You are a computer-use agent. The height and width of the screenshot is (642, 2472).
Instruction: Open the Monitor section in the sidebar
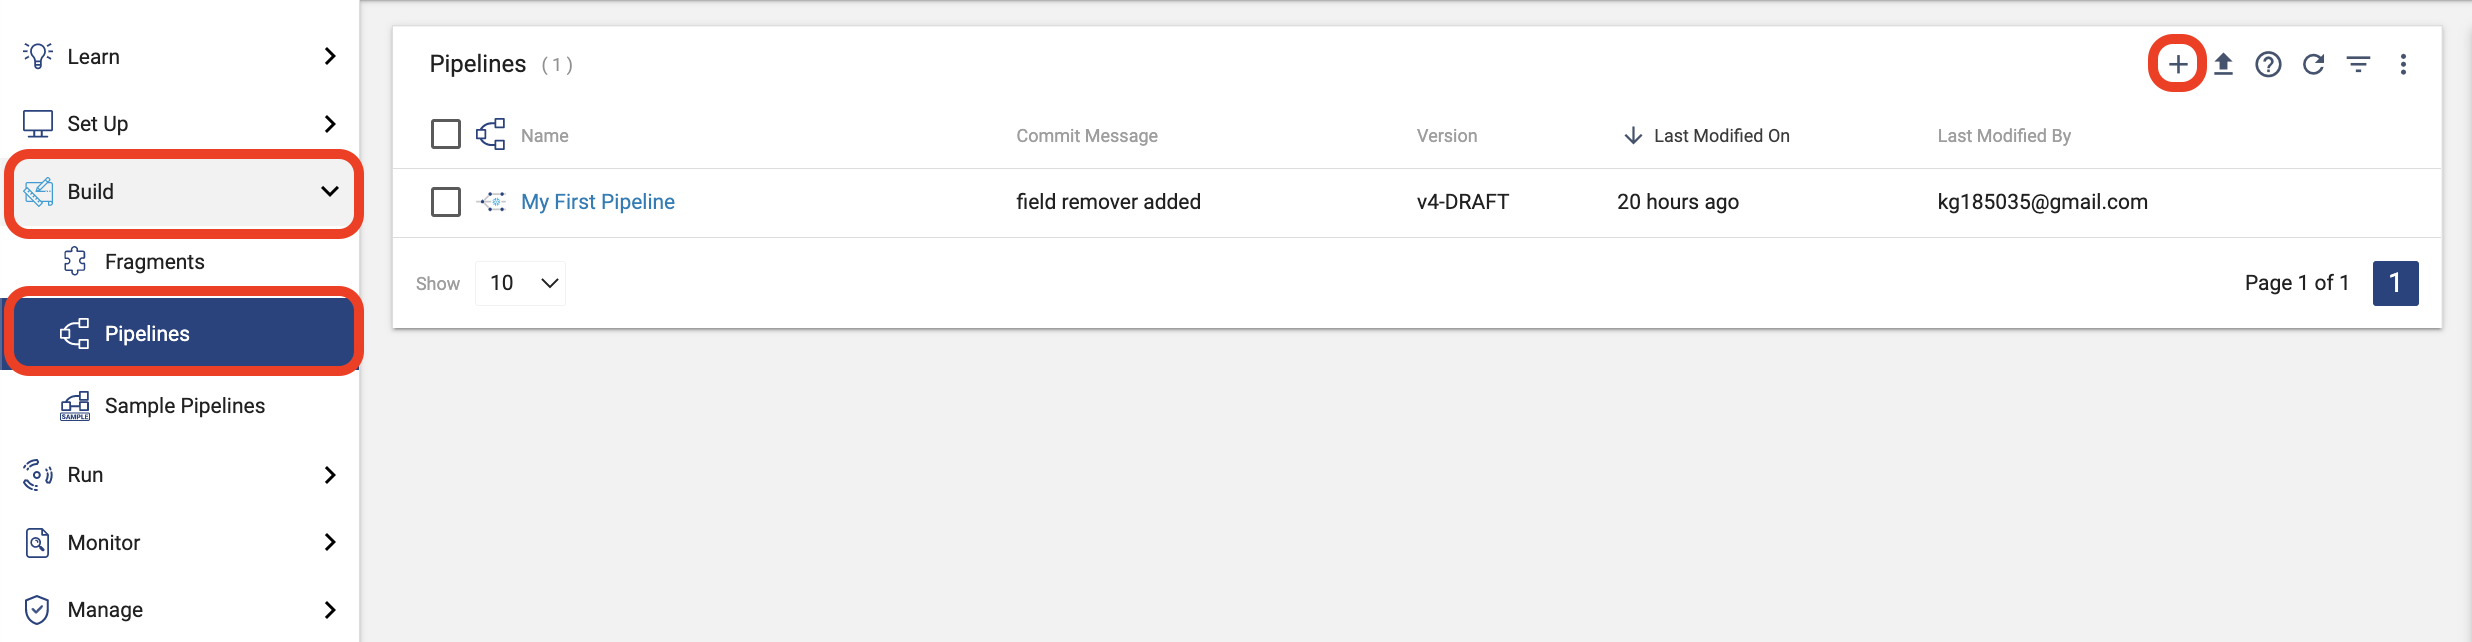click(103, 542)
